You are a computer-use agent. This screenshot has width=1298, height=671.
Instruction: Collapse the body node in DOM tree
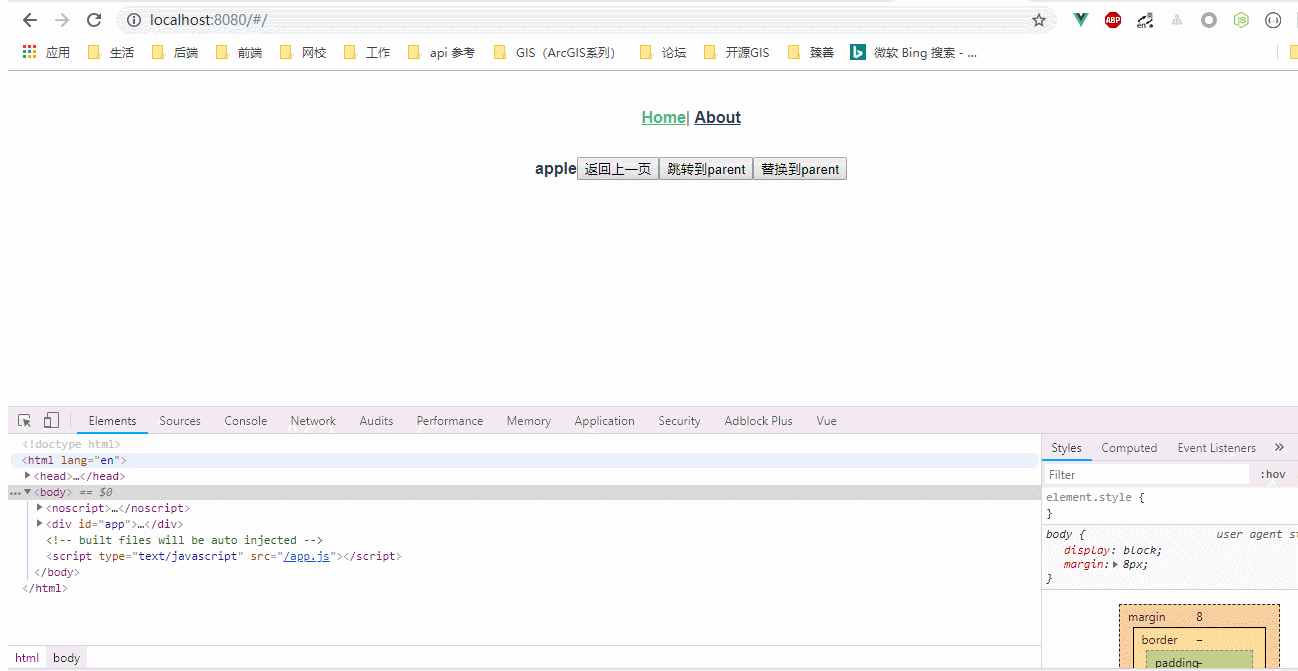tap(28, 492)
